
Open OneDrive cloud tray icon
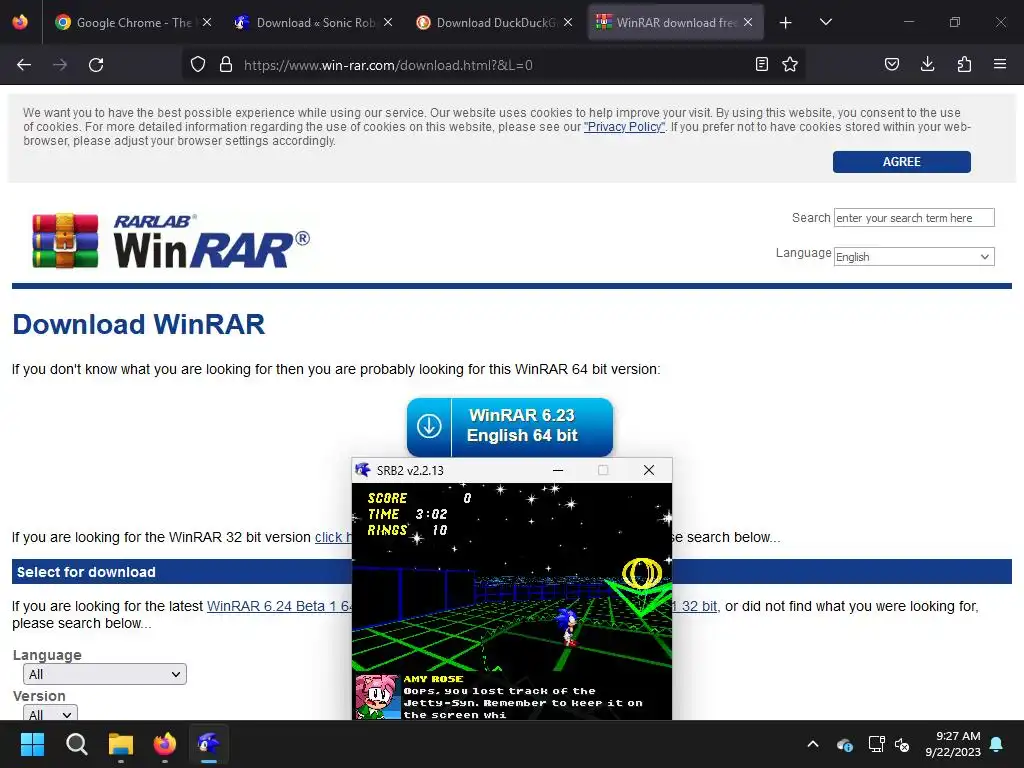pos(844,744)
